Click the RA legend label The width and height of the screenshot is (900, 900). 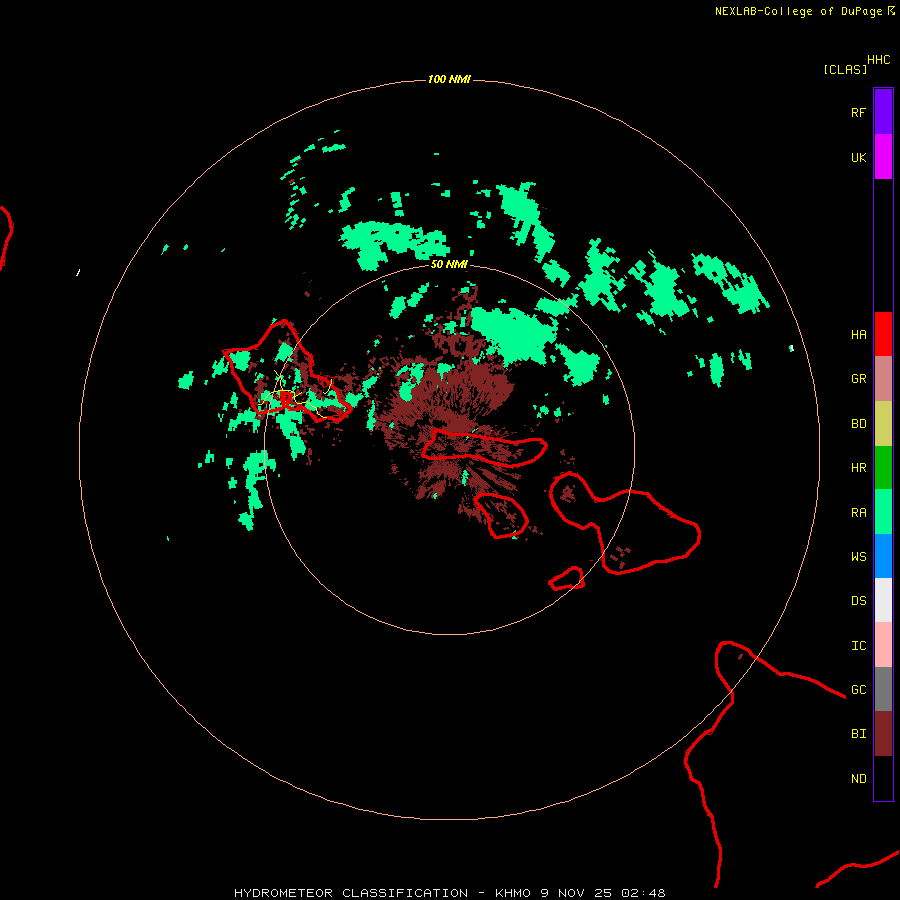coord(858,513)
